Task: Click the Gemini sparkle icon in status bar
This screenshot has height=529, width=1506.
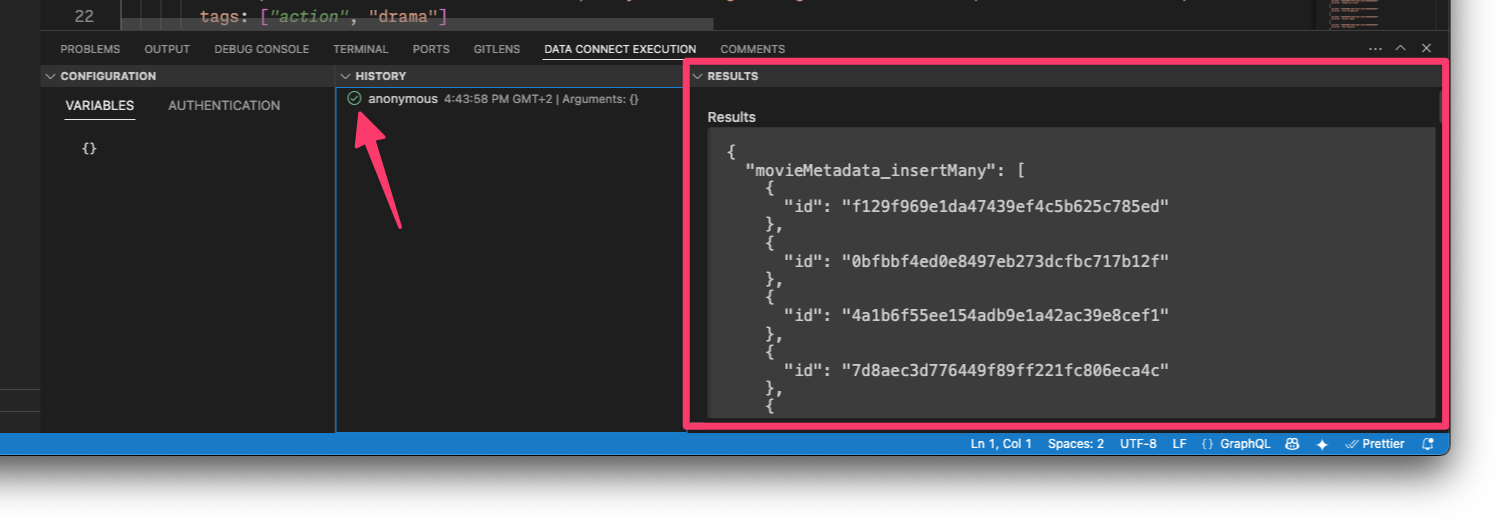Action: [1322, 444]
